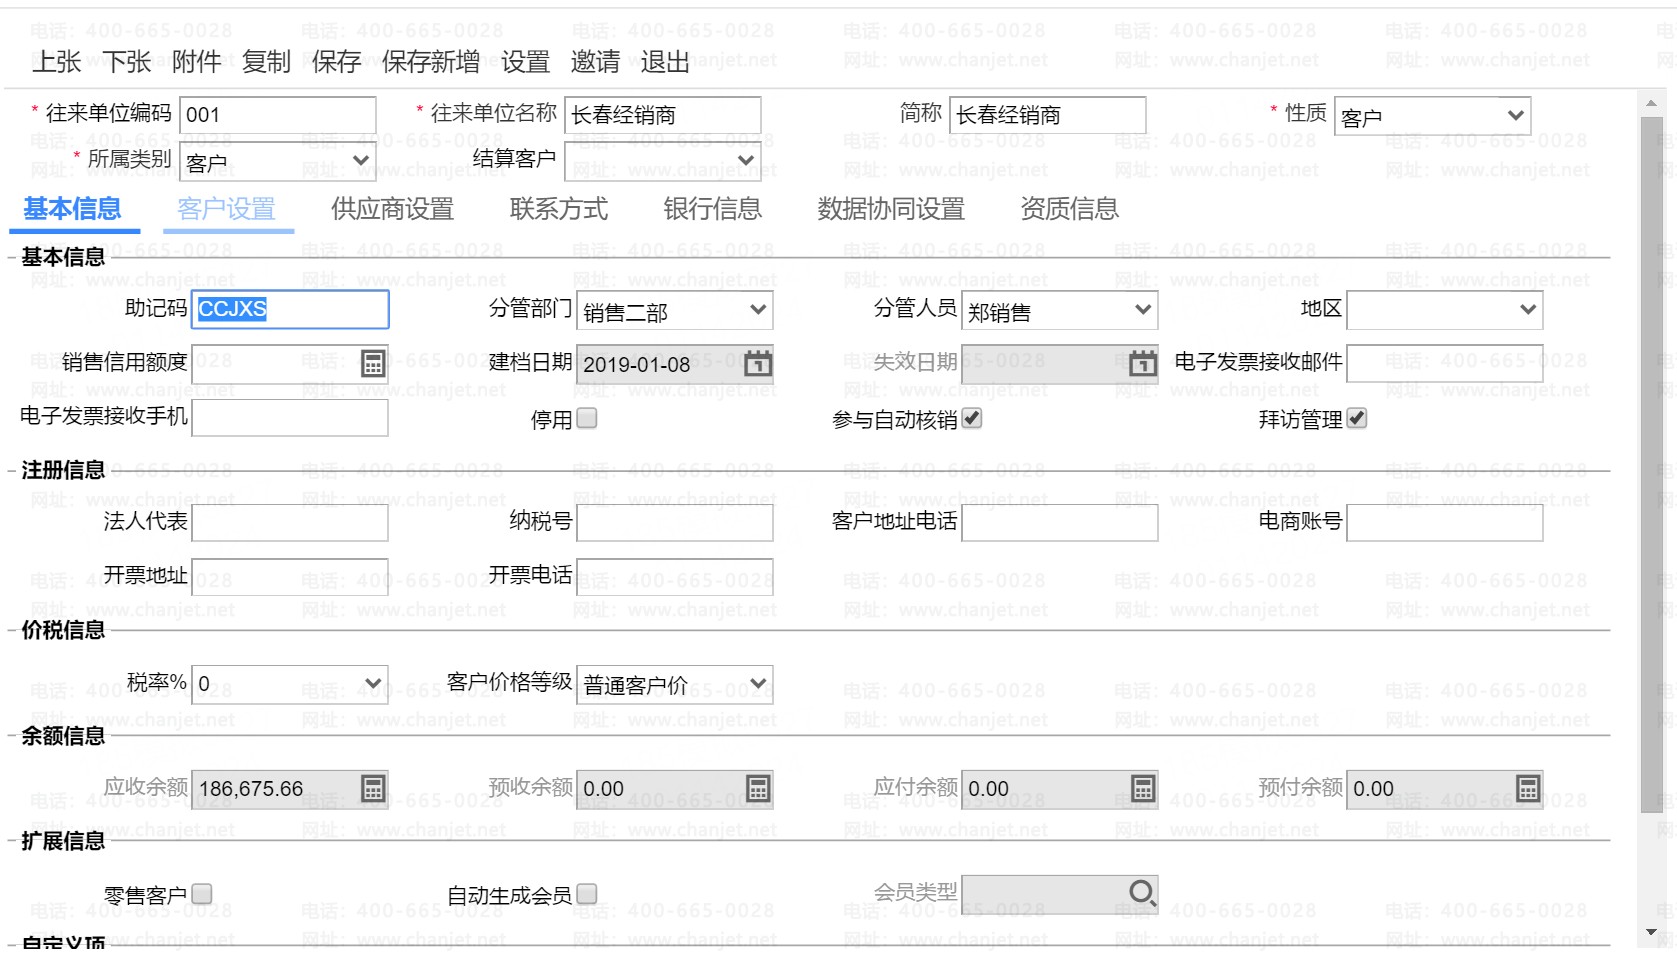Screen dimensions: 1677x973
Task: Click the 保存 button
Action: click(336, 62)
